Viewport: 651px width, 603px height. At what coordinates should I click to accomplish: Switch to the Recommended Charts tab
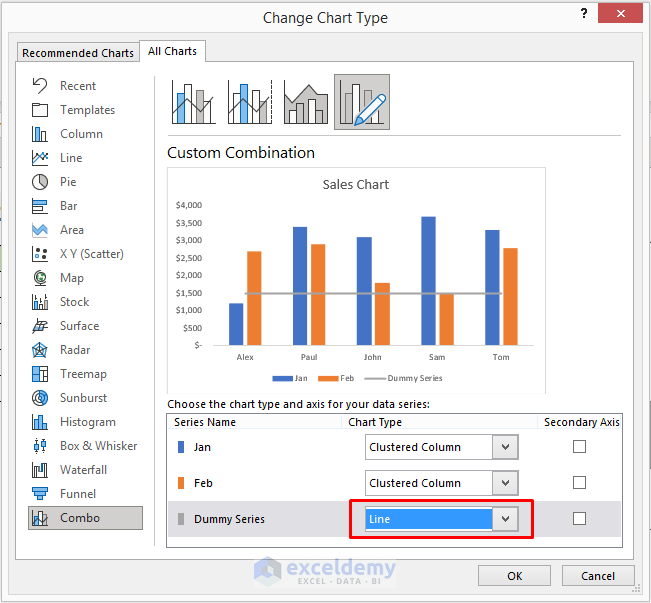78,53
